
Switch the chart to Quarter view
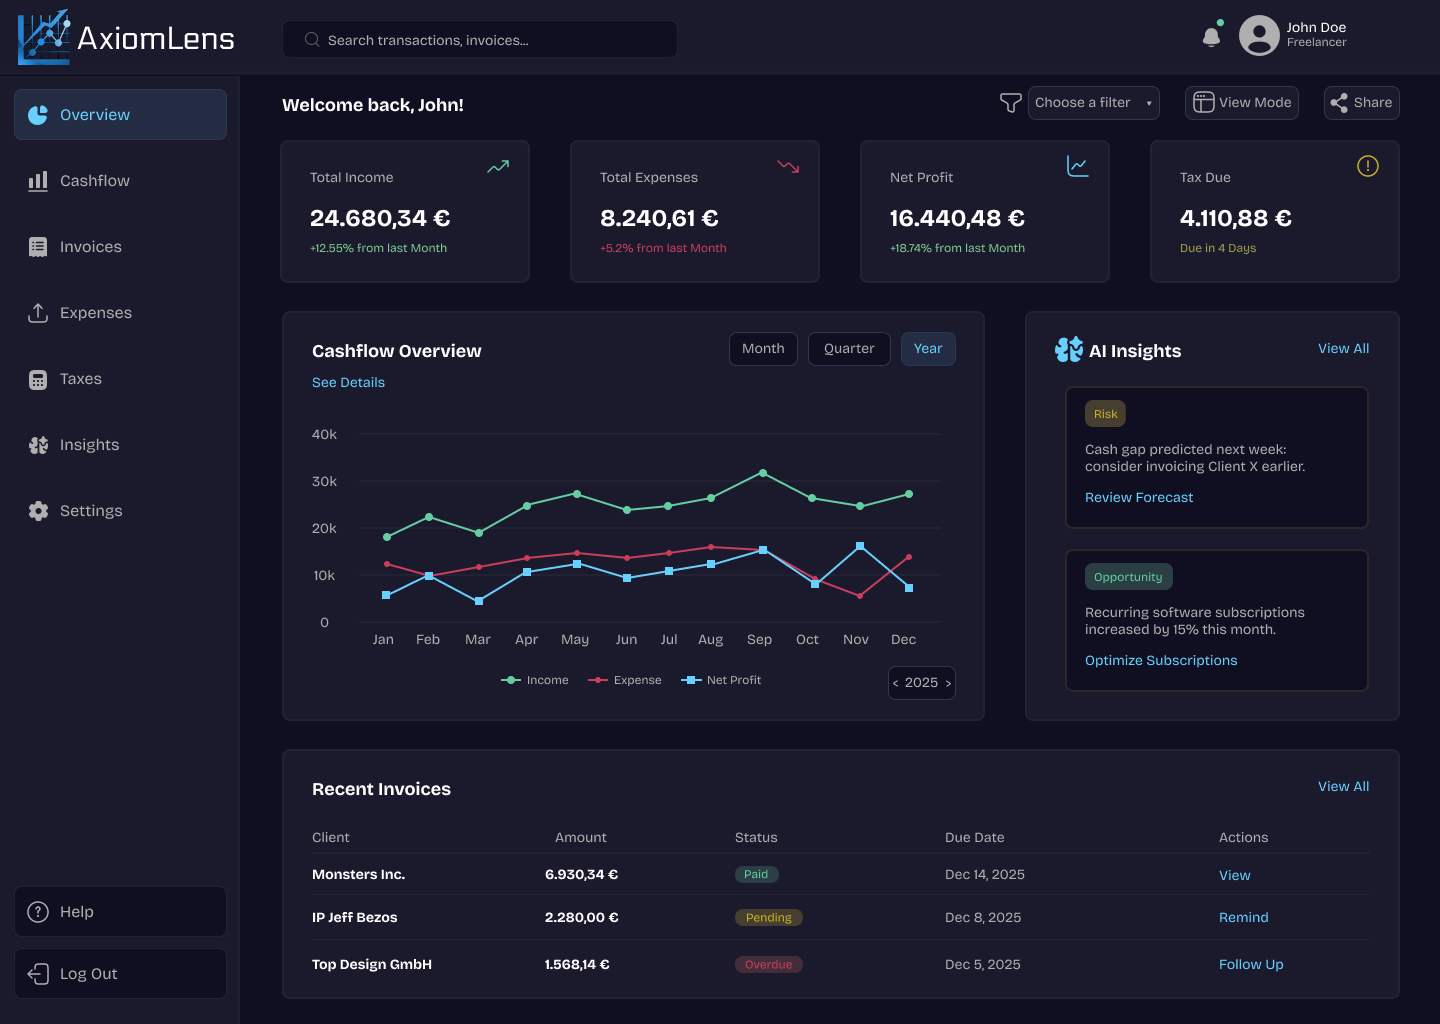pyautogui.click(x=849, y=349)
